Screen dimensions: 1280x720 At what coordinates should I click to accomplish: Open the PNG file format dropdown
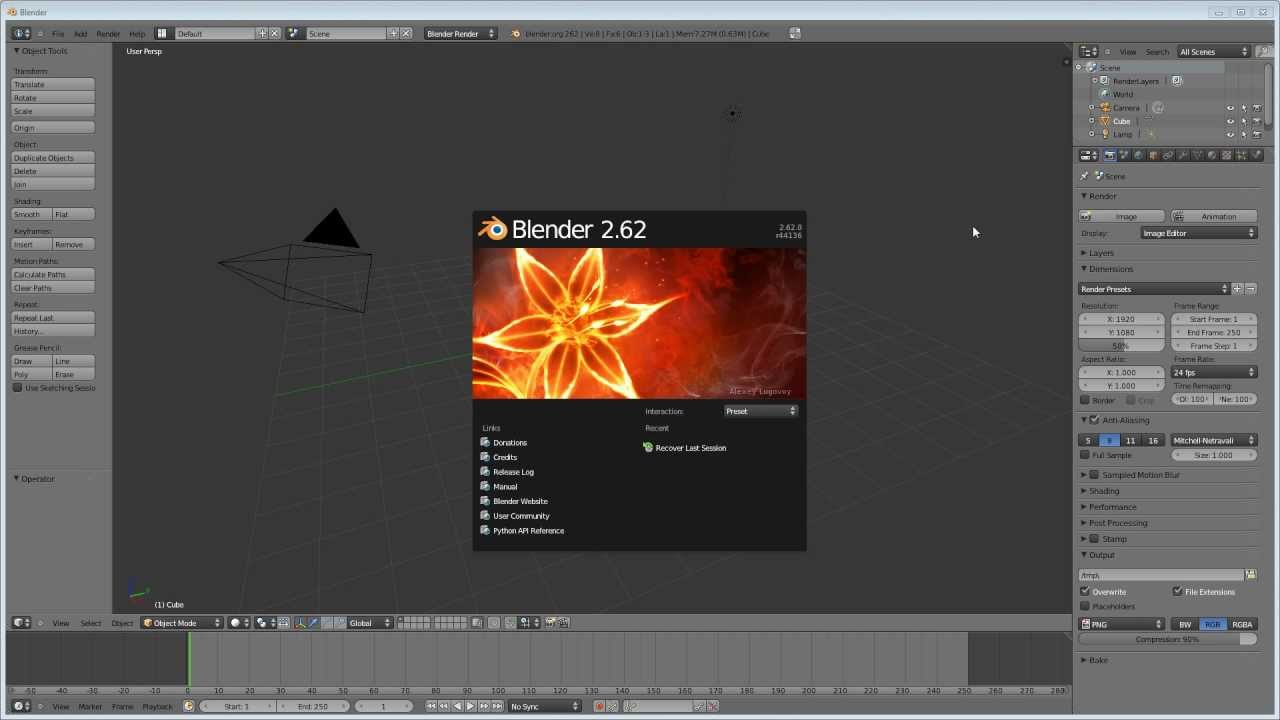click(x=1121, y=624)
